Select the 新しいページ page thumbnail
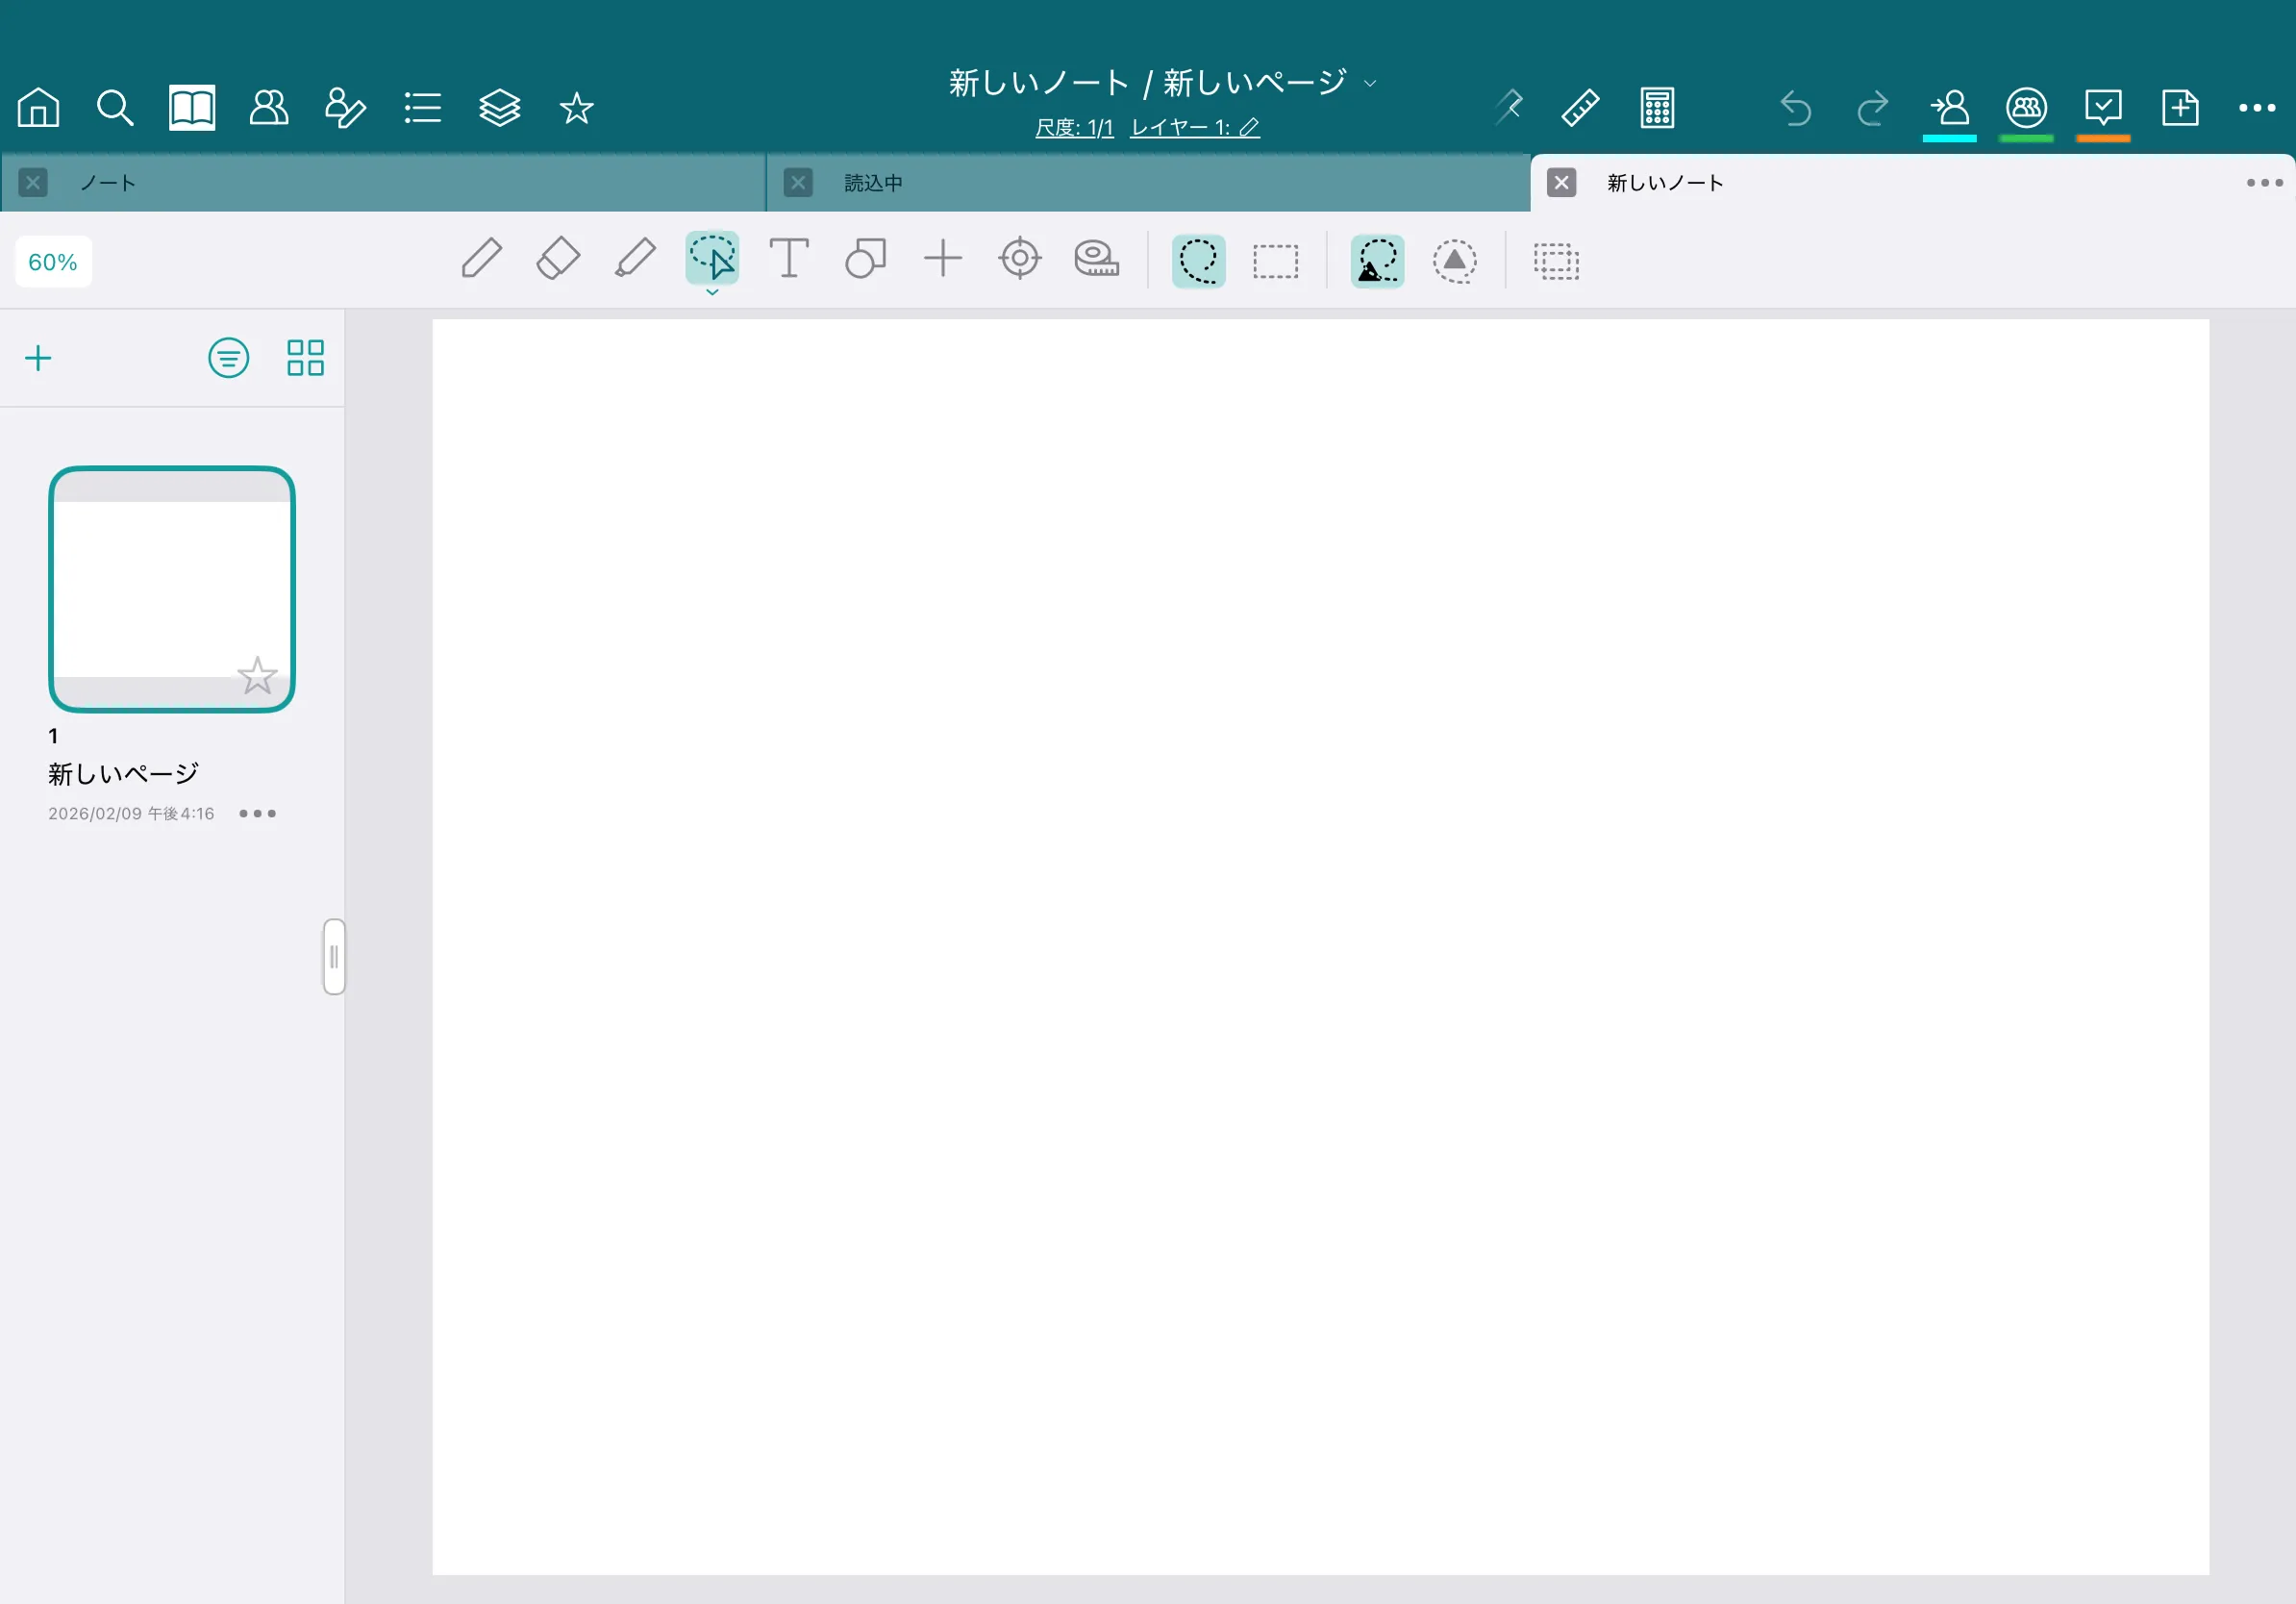 172,589
